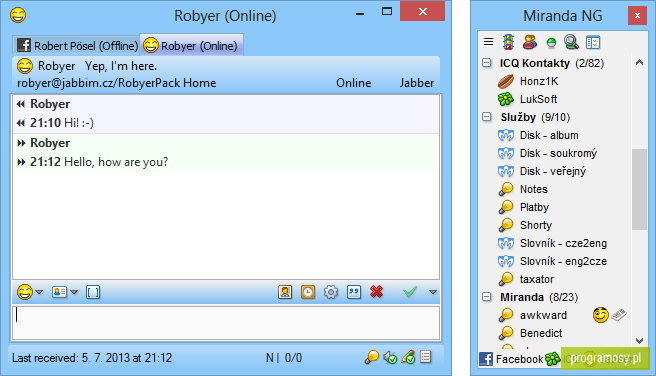Click the contact list scroll down arrow
The height and width of the screenshot is (376, 656).
639,340
